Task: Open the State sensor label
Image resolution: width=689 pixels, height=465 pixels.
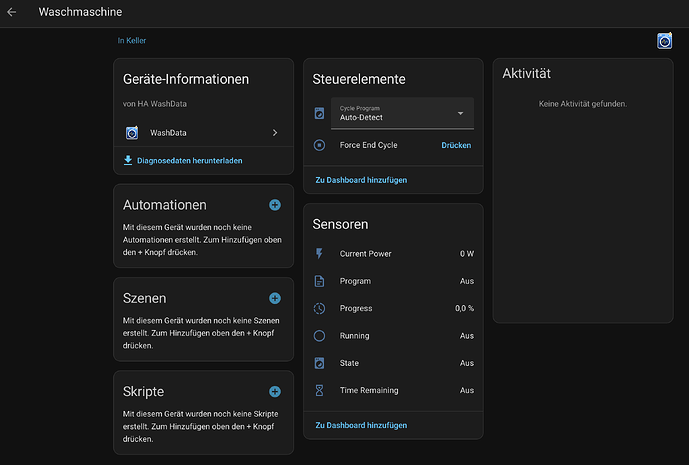Action: coord(349,363)
